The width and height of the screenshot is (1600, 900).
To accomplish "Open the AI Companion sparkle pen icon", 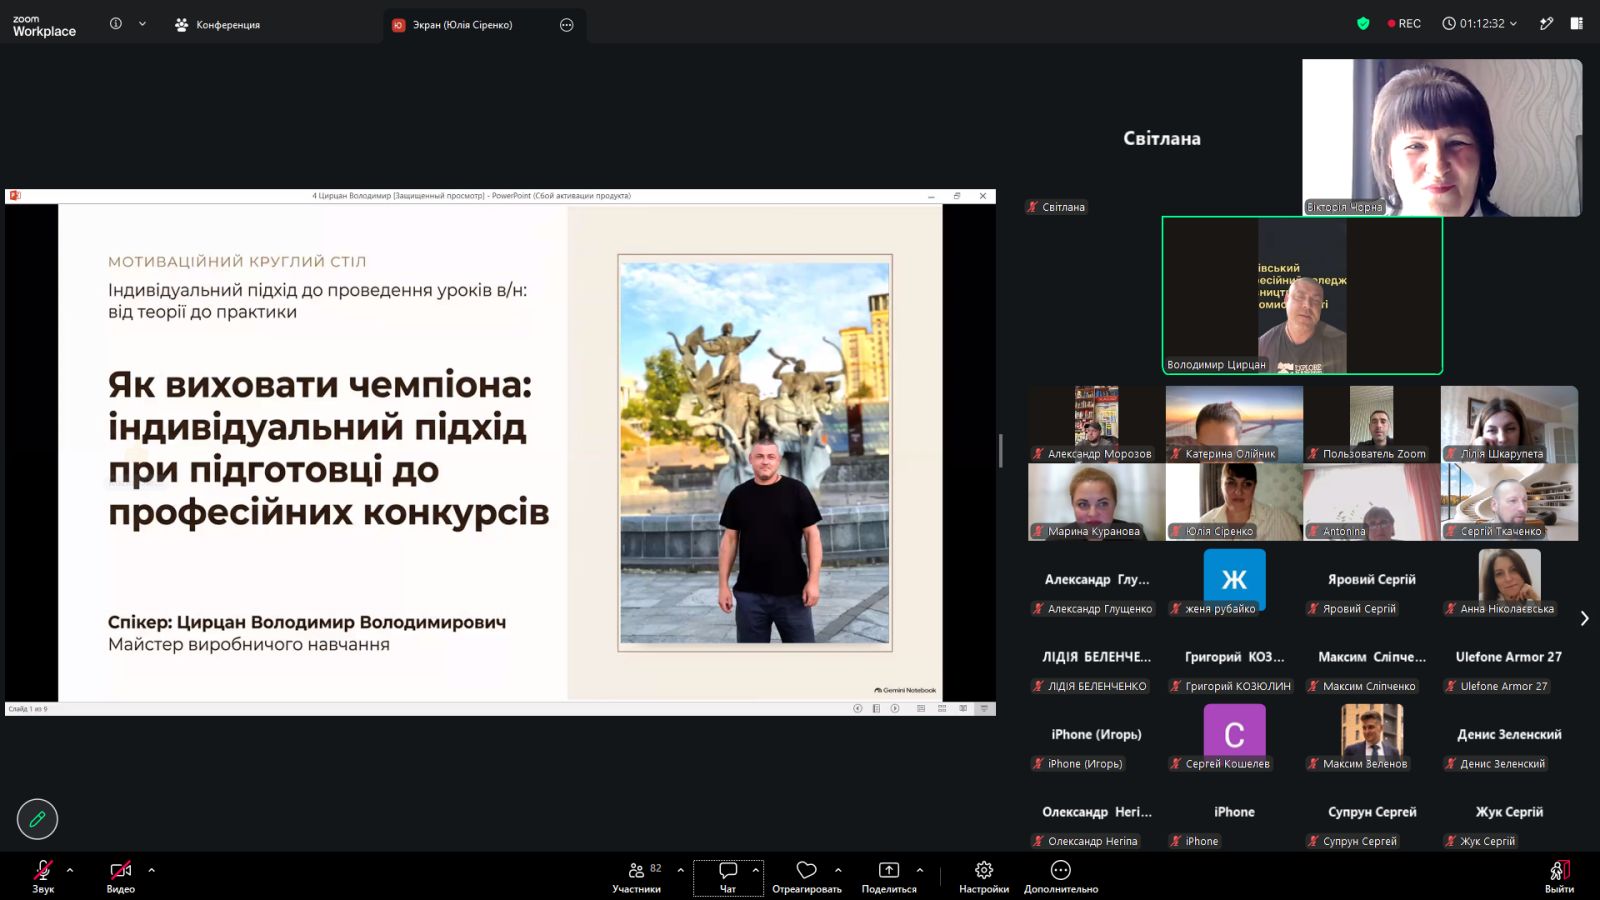I will coord(1546,23).
